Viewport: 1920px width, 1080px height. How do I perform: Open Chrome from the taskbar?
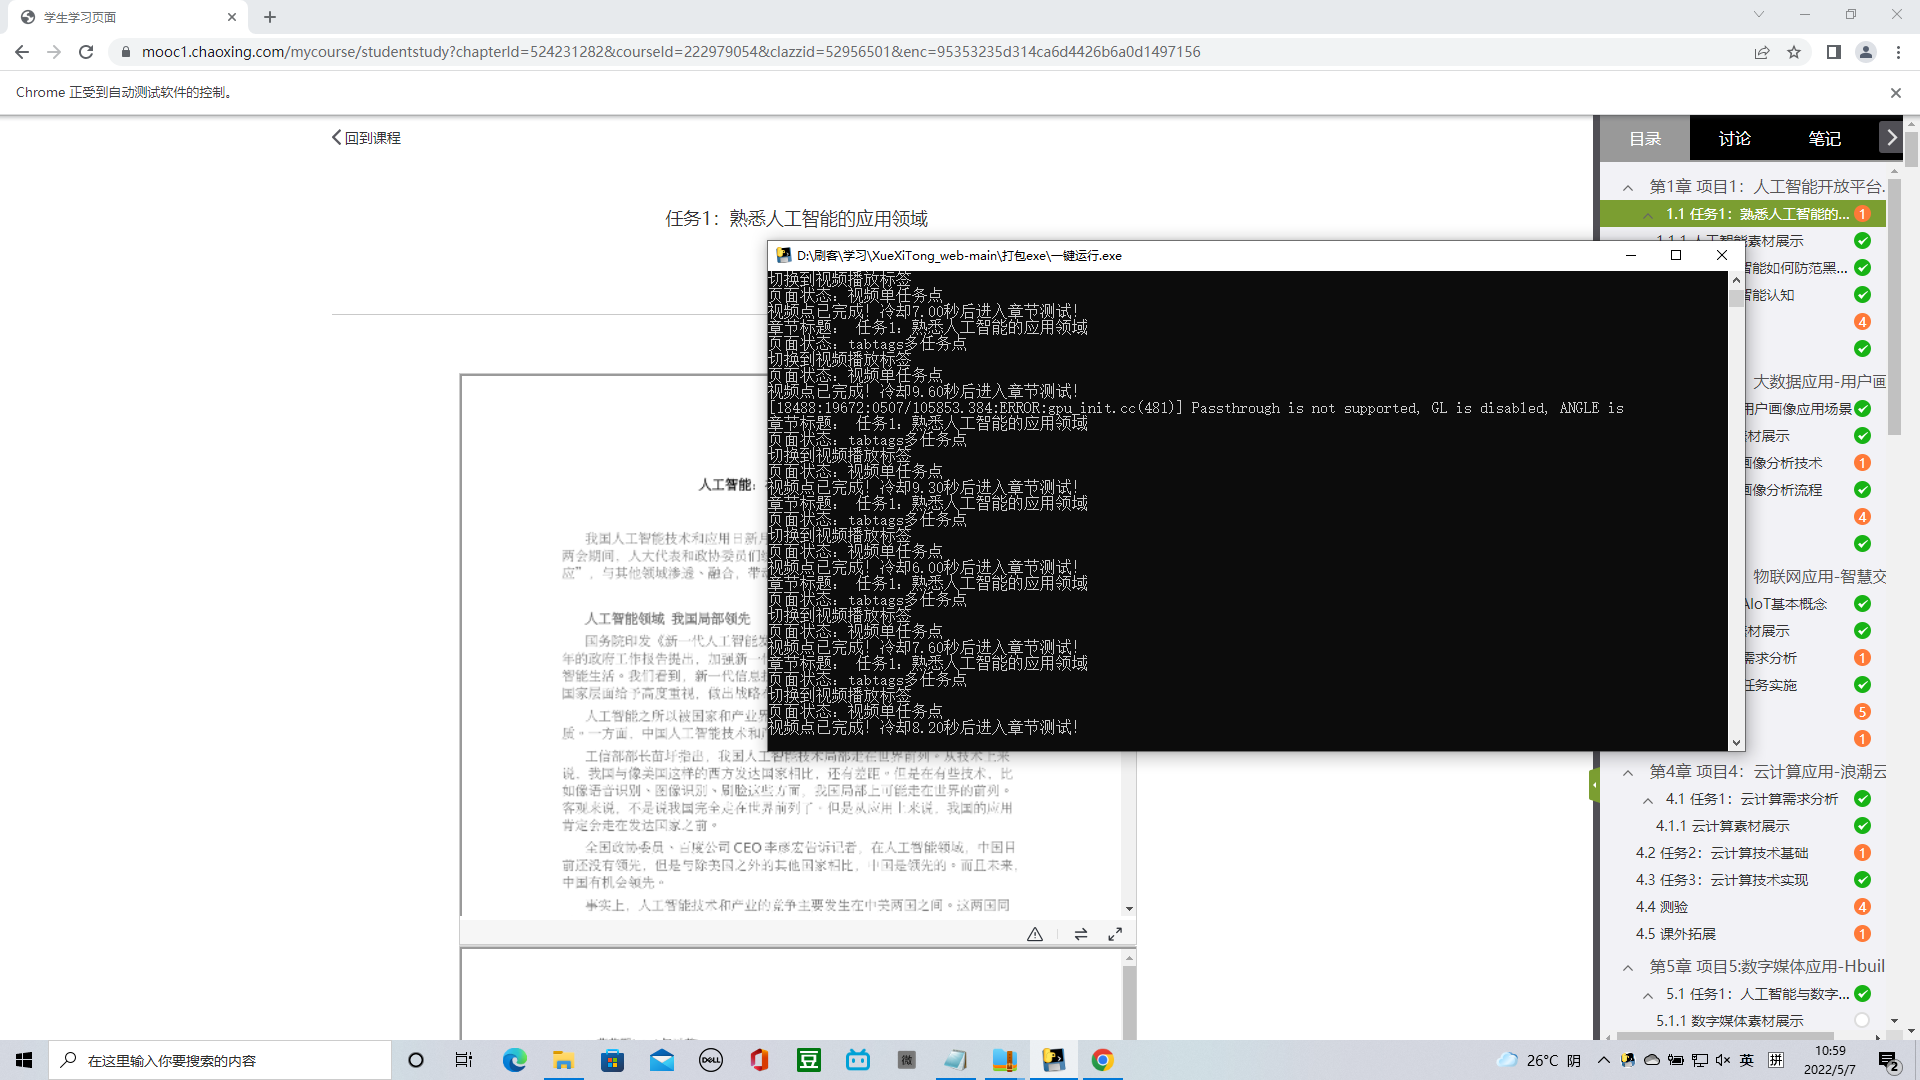pyautogui.click(x=1103, y=1060)
